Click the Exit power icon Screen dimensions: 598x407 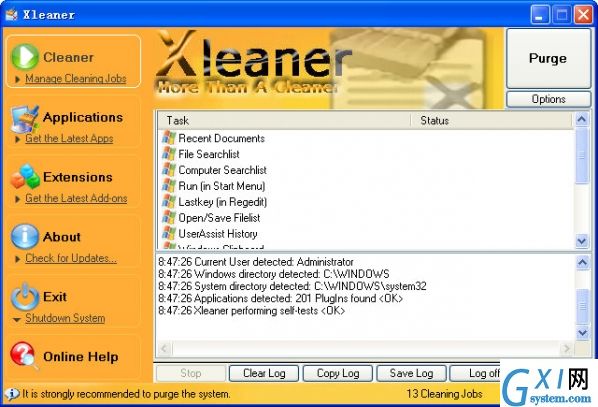[x=25, y=296]
